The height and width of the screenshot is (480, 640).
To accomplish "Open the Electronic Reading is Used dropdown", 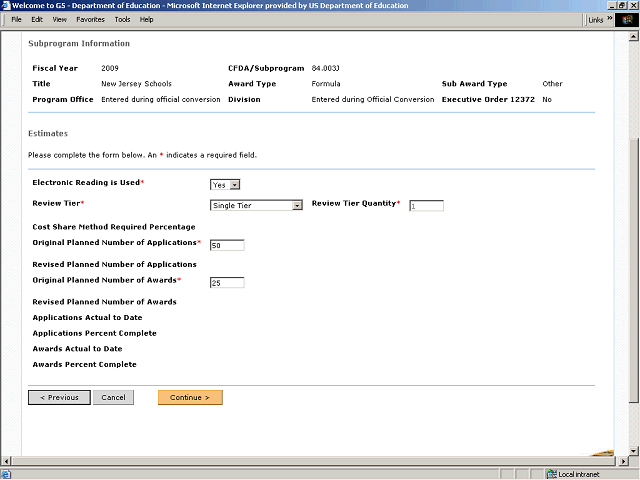I will point(235,185).
